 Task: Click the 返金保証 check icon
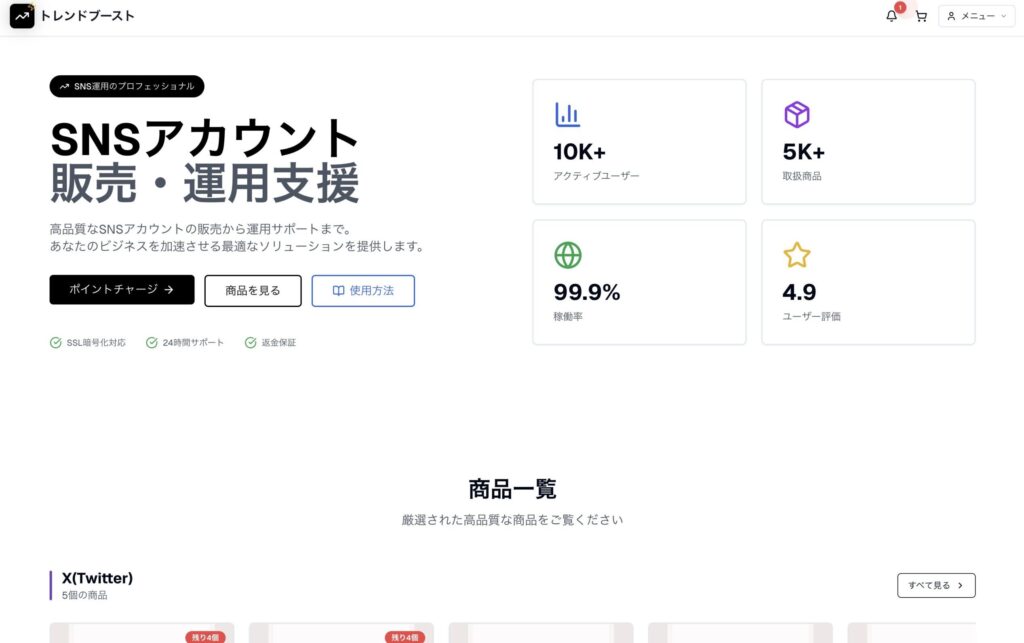pos(250,343)
